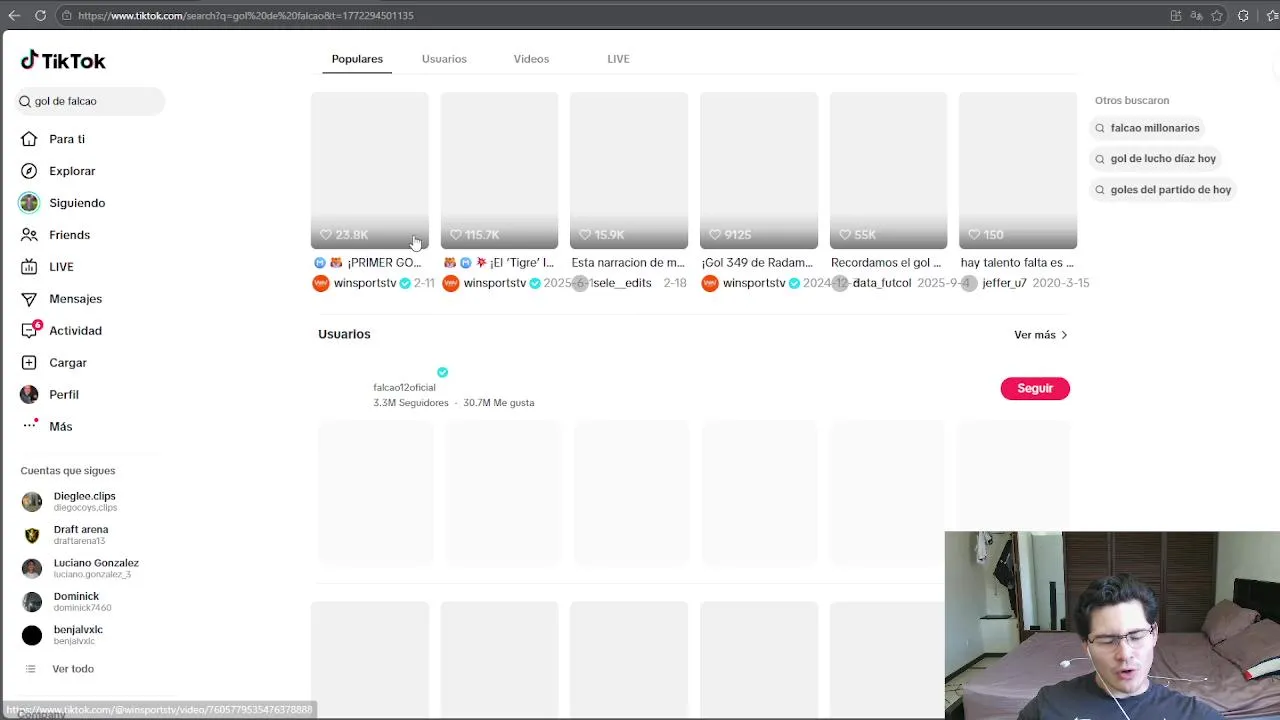The height and width of the screenshot is (720, 1280).
Task: Open the Actividad notification icon
Action: 30,330
